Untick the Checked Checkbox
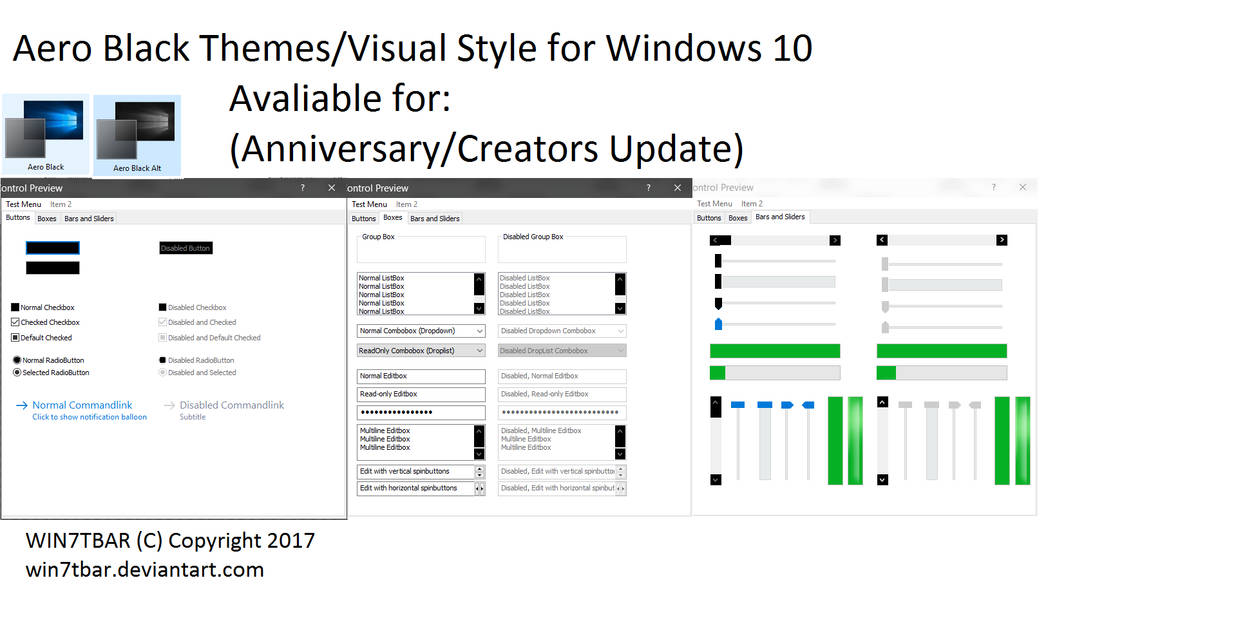 click(x=15, y=323)
